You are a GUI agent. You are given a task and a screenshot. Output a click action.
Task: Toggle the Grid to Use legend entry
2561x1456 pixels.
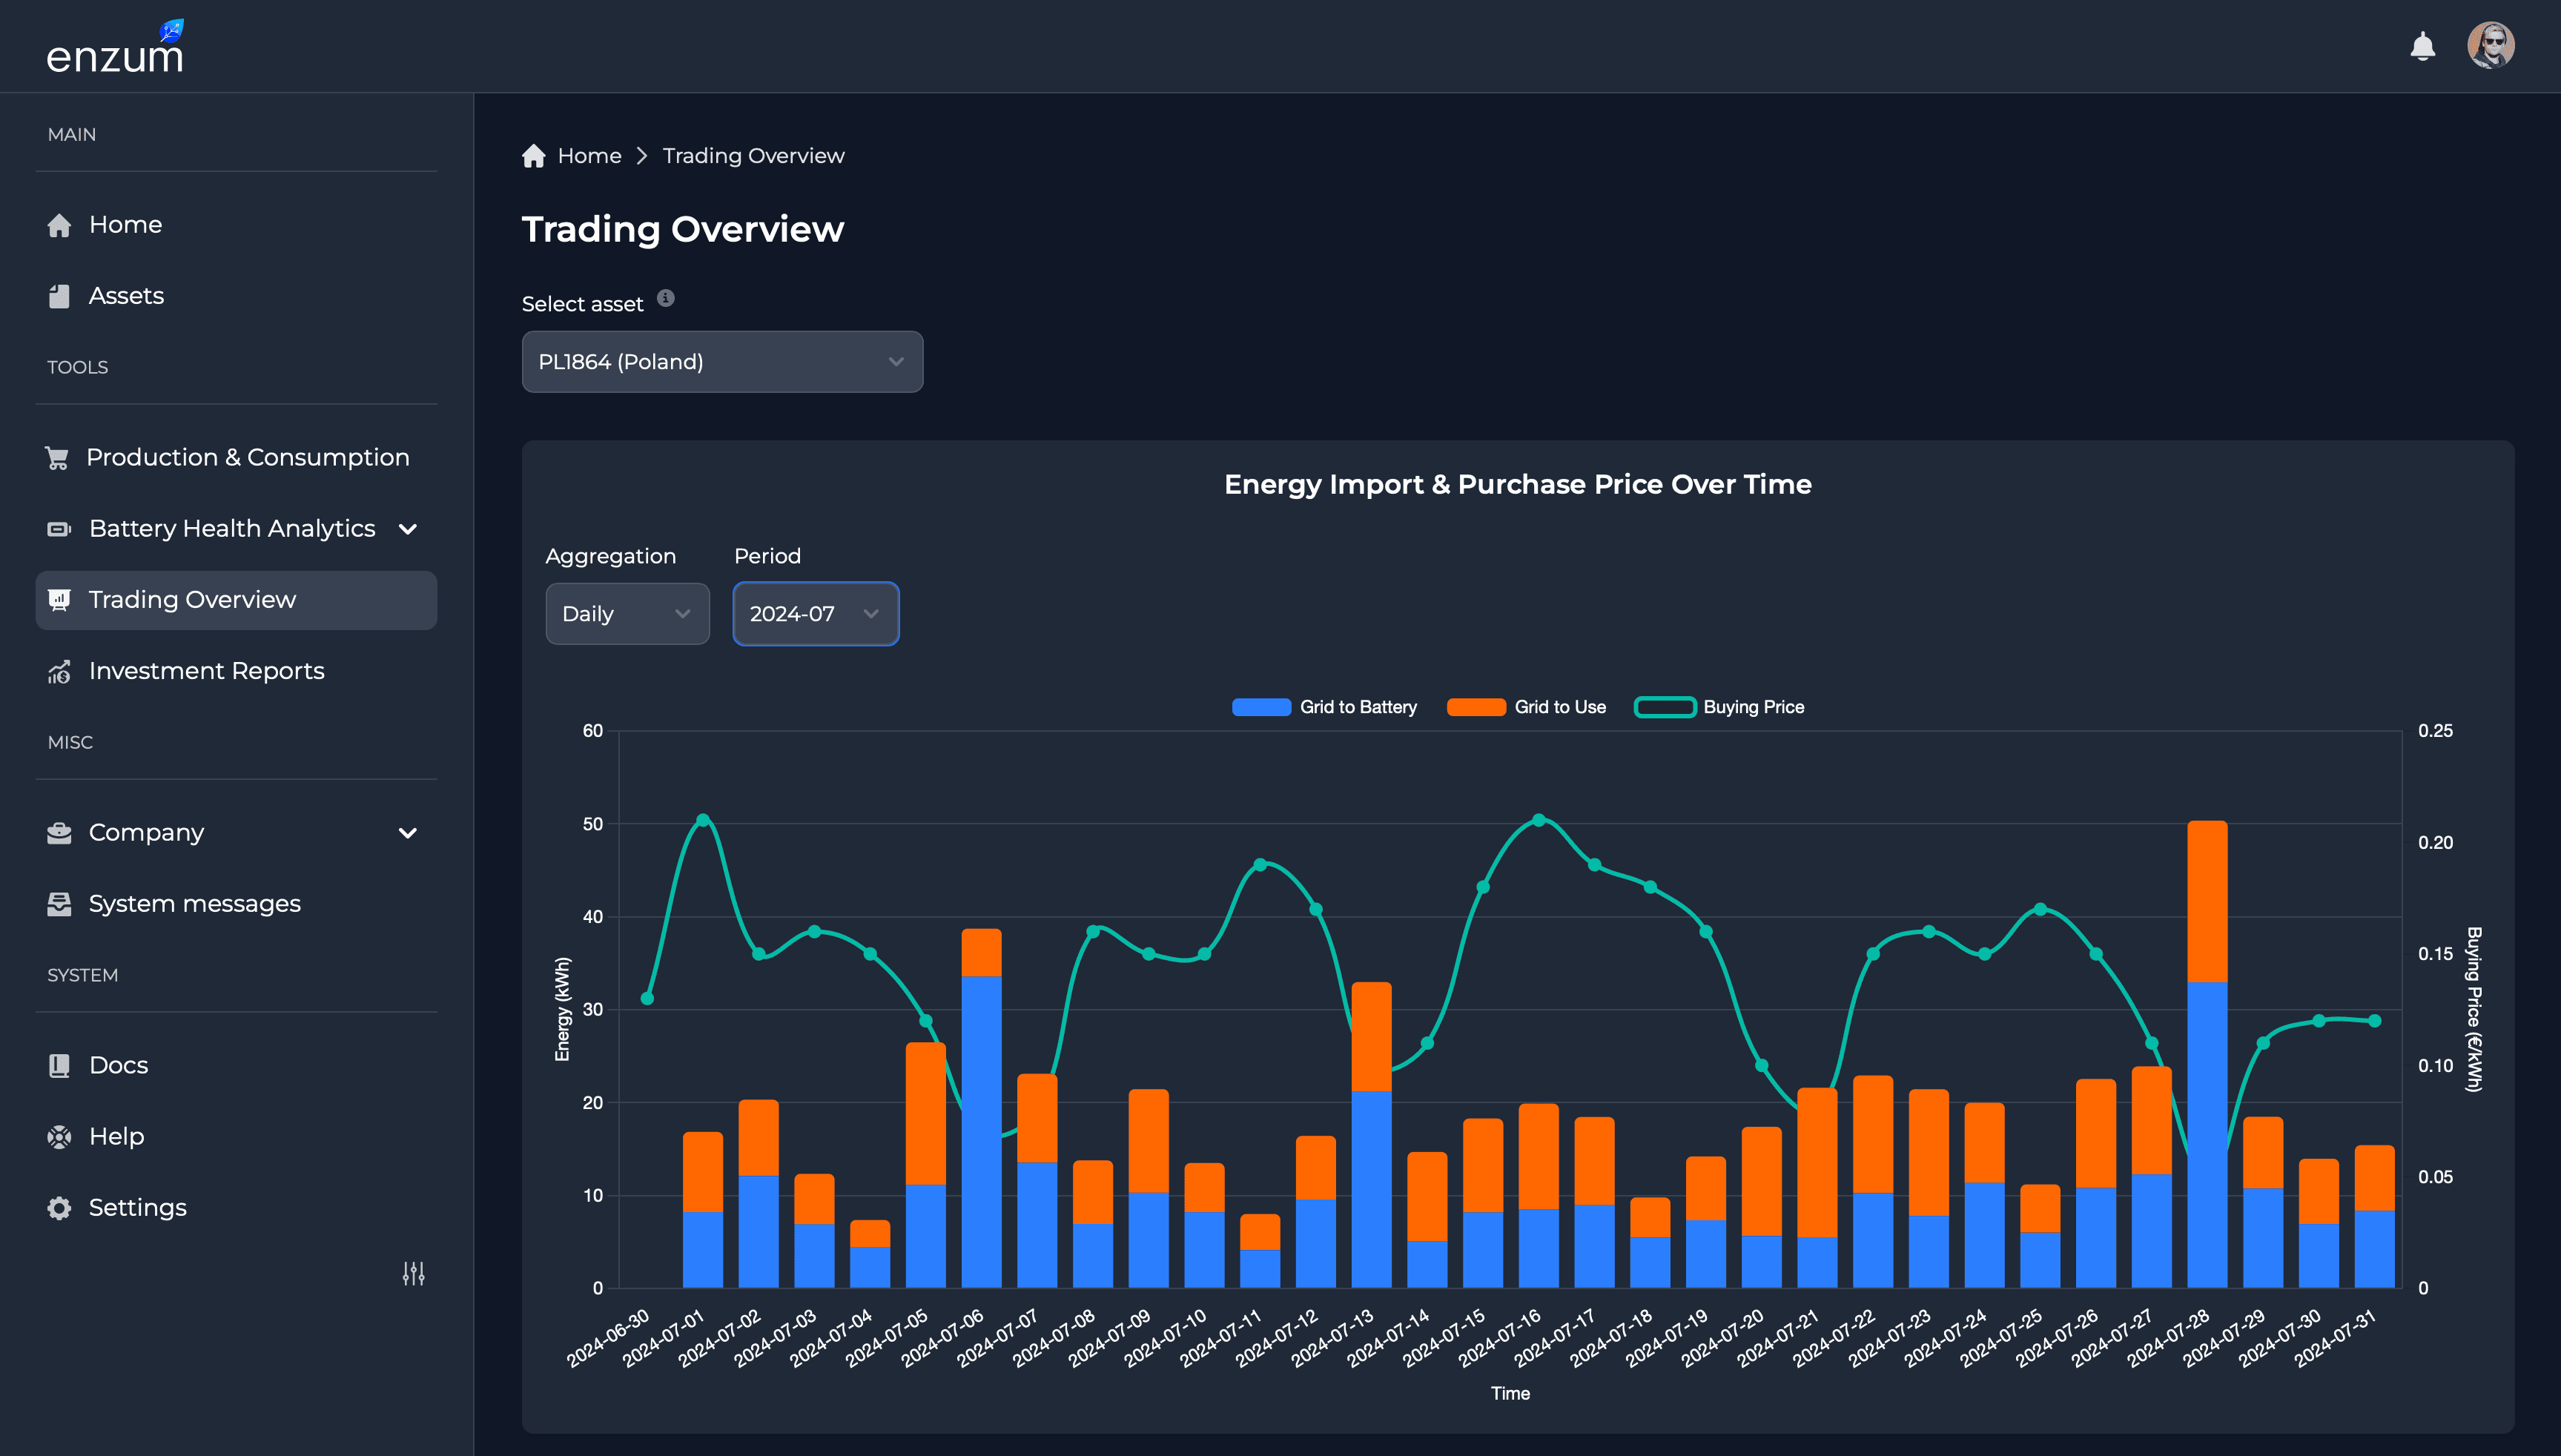pyautogui.click(x=1528, y=707)
